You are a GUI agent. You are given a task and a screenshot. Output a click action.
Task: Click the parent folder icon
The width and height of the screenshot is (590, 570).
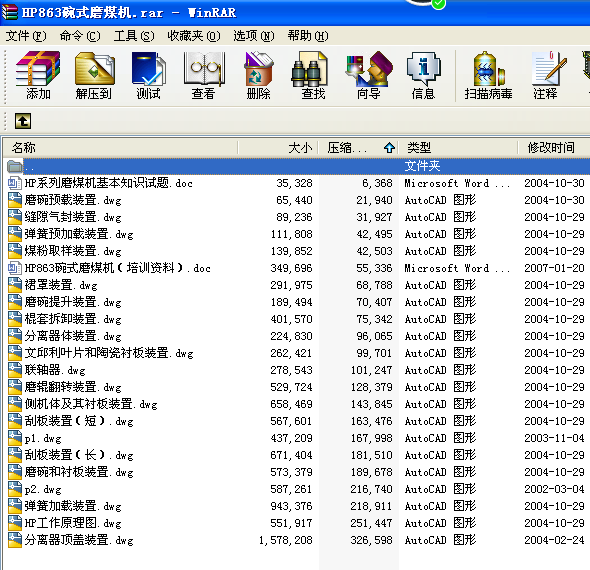click(x=15, y=166)
